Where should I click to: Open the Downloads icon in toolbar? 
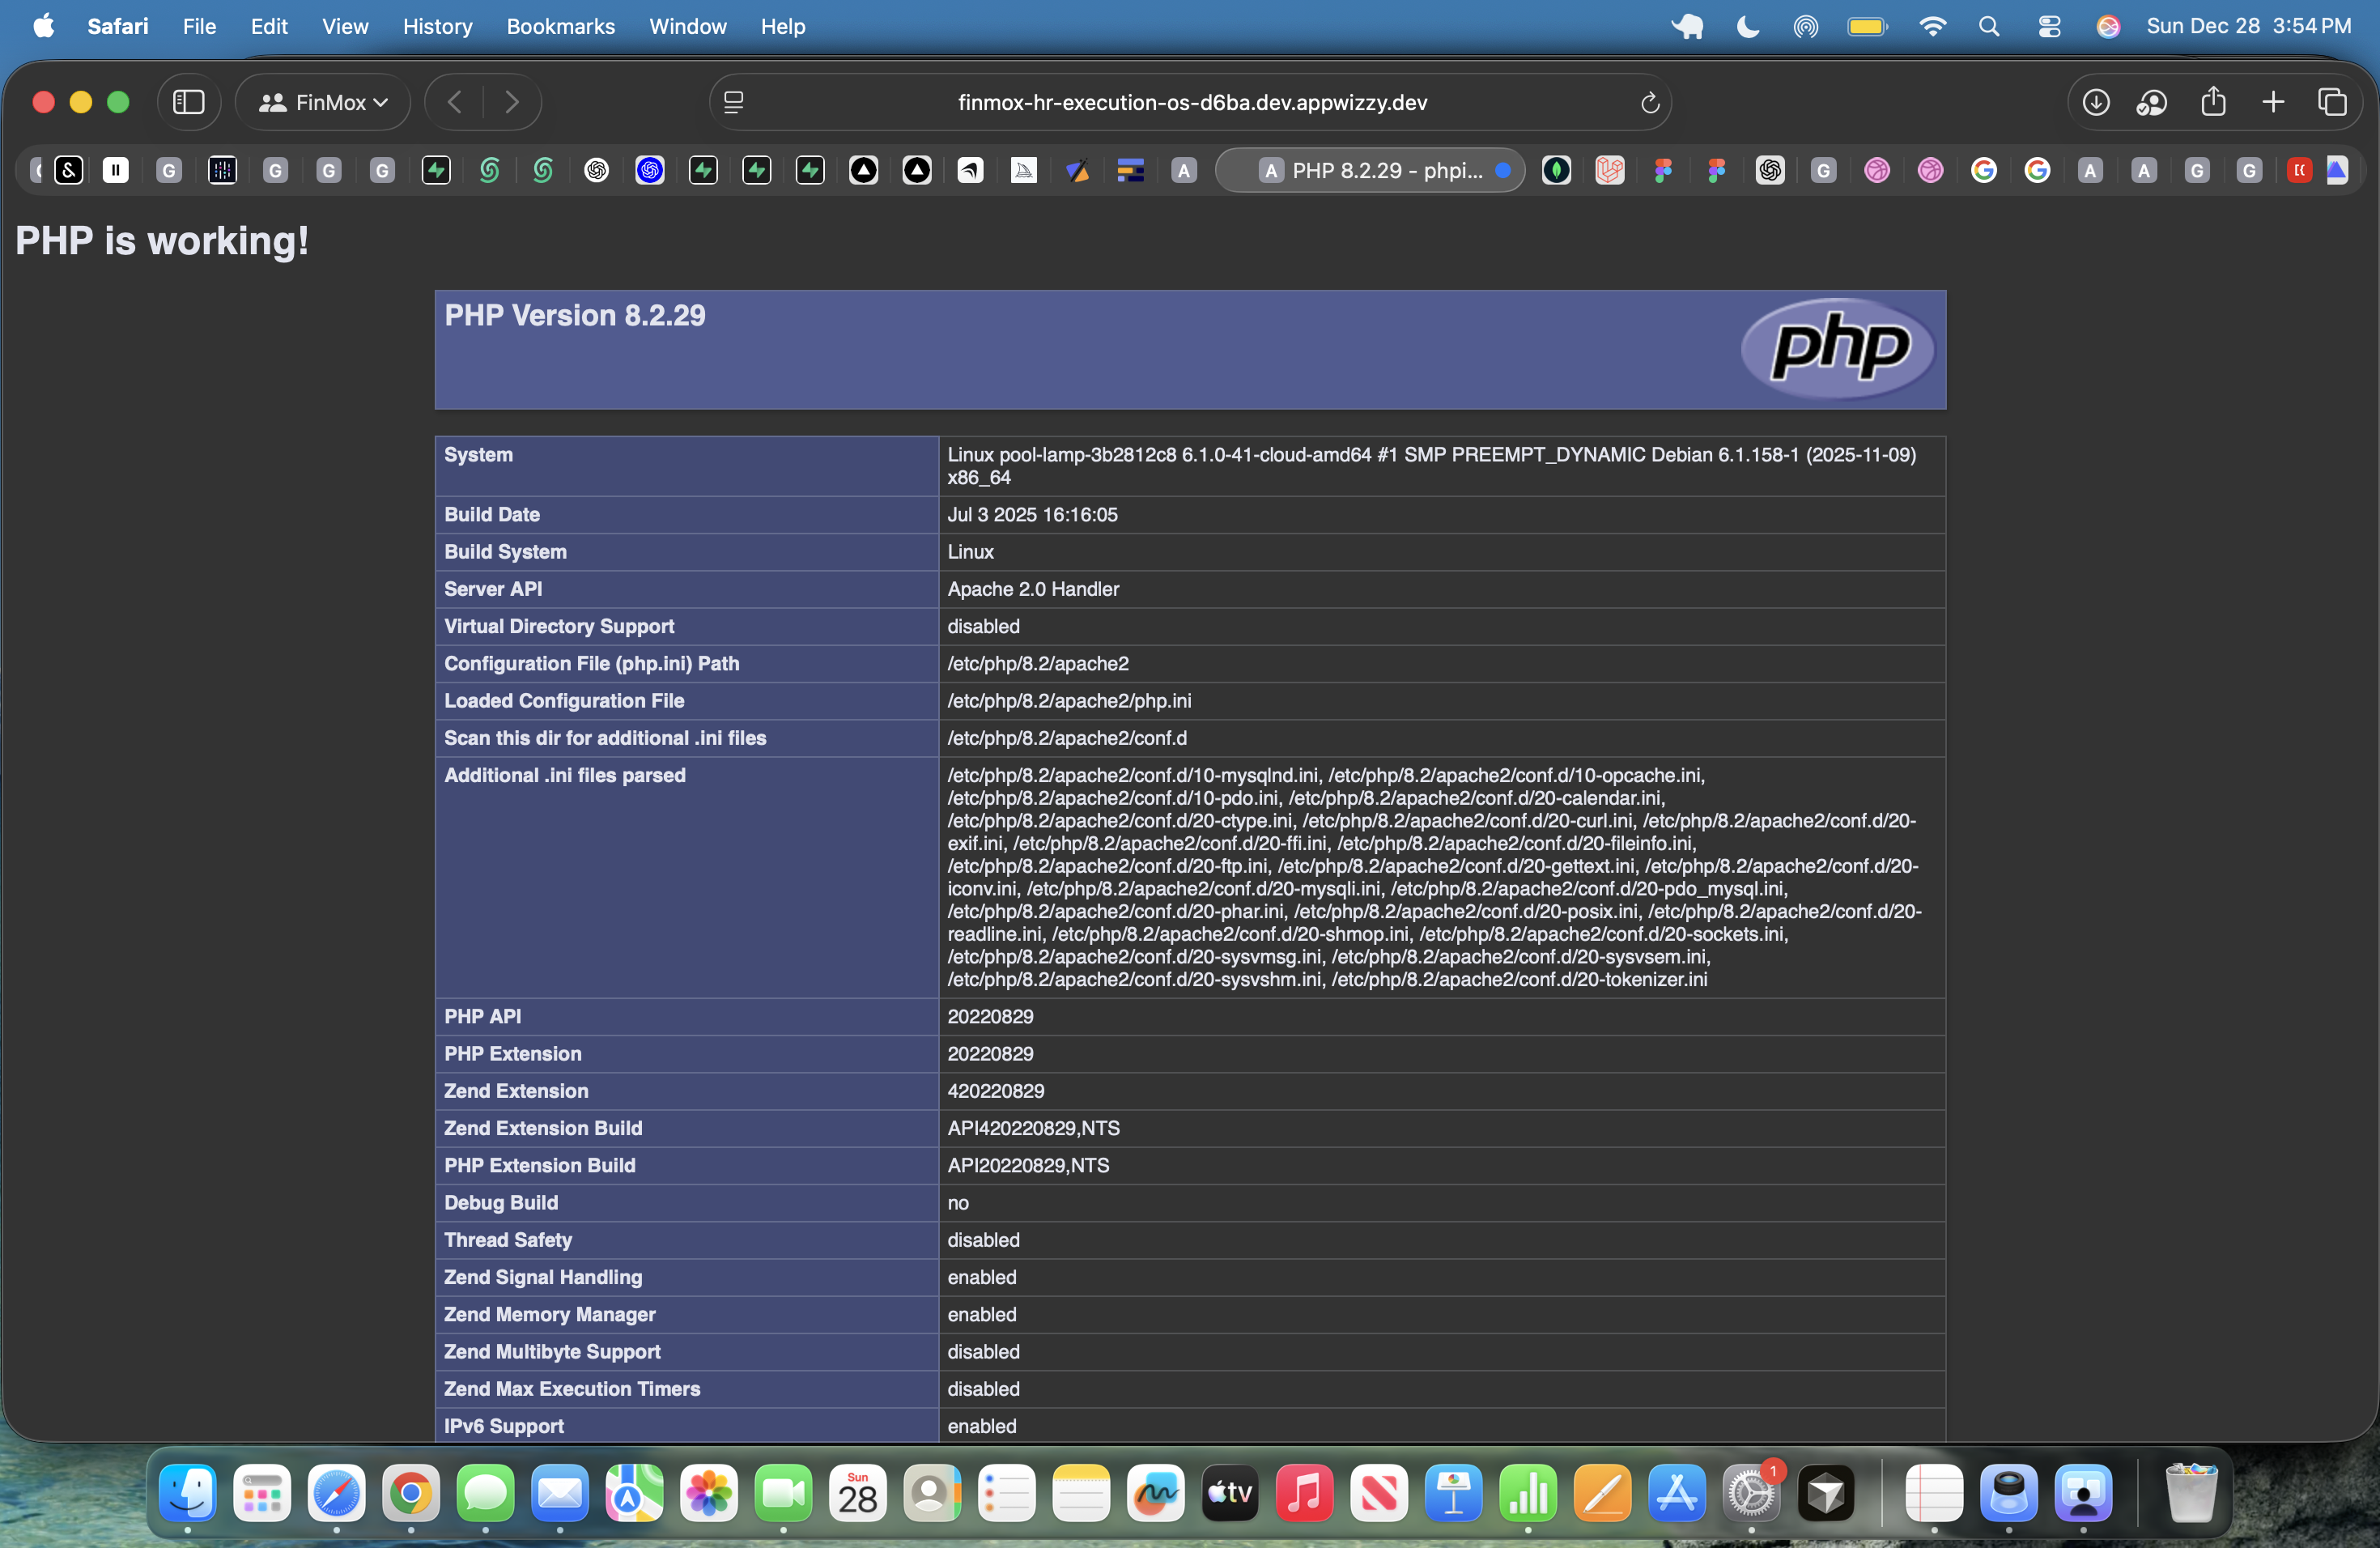[2095, 102]
